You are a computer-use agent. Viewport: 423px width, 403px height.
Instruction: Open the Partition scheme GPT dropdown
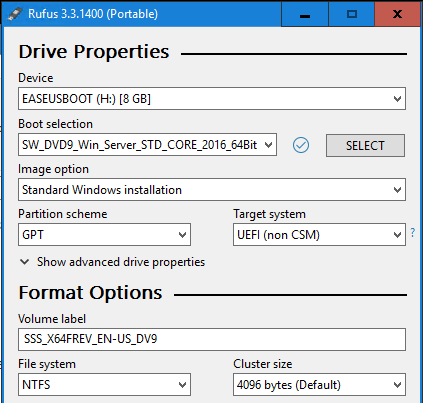104,235
